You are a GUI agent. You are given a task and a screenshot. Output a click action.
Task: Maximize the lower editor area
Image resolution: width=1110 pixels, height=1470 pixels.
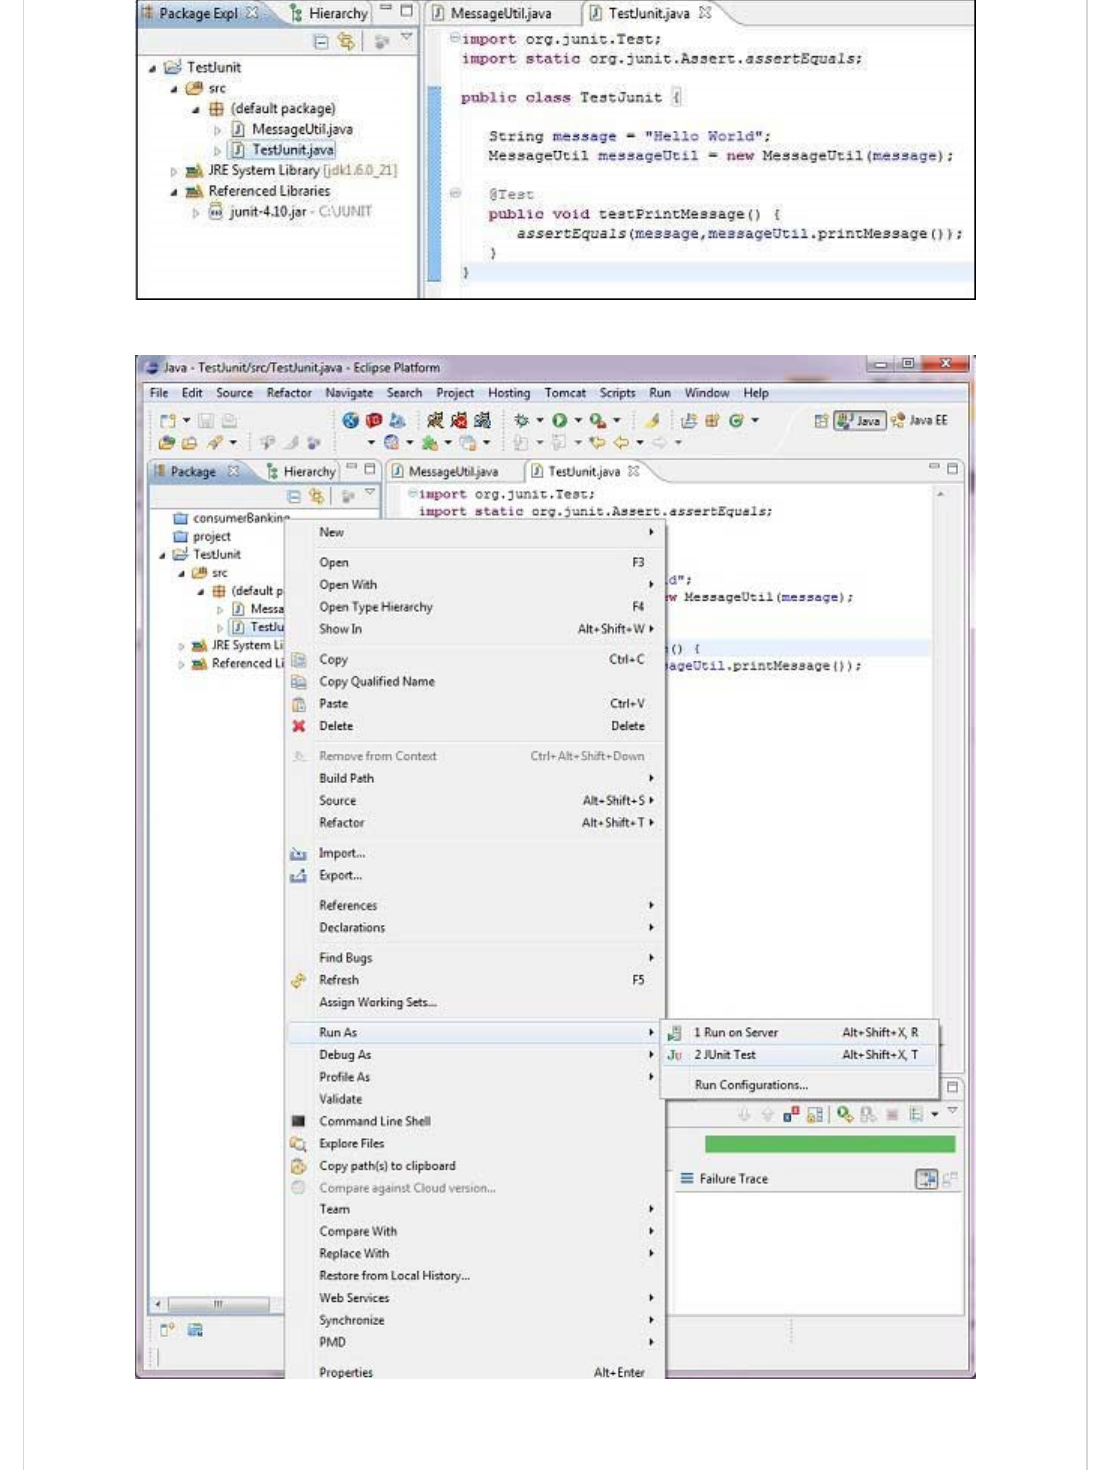click(953, 468)
